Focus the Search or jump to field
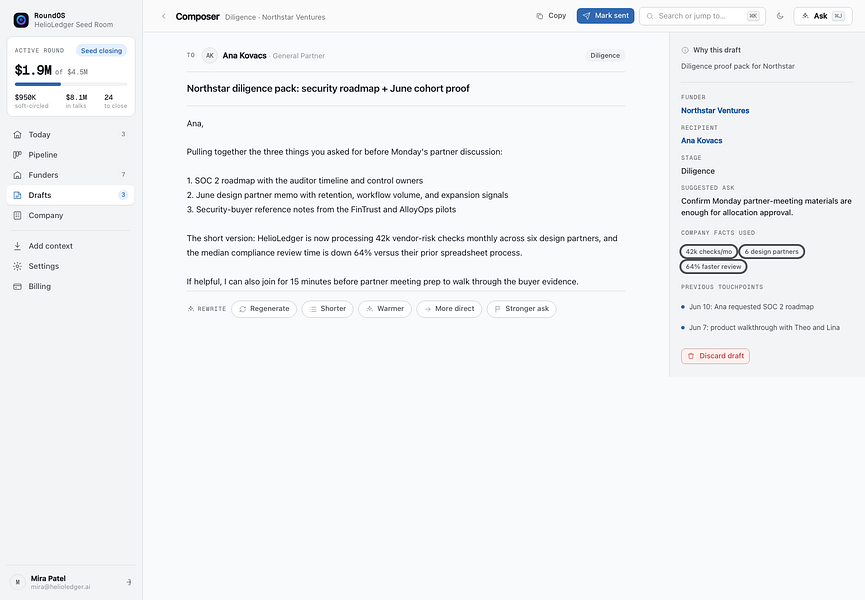This screenshot has height=600, width=865. click(702, 16)
